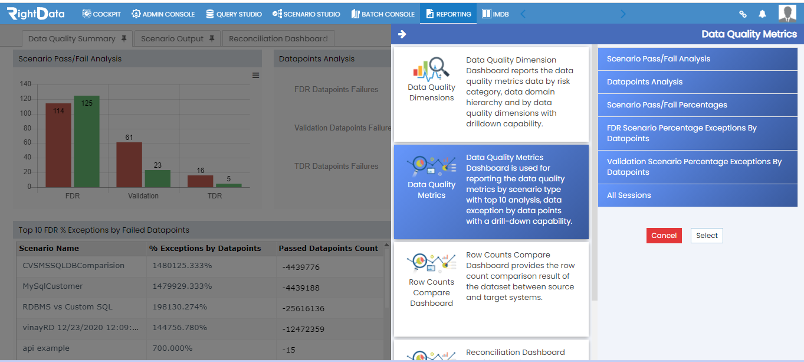Screen dimensions: 804x362
Task: Click the left navbar arrow
Action: (x=522, y=14)
